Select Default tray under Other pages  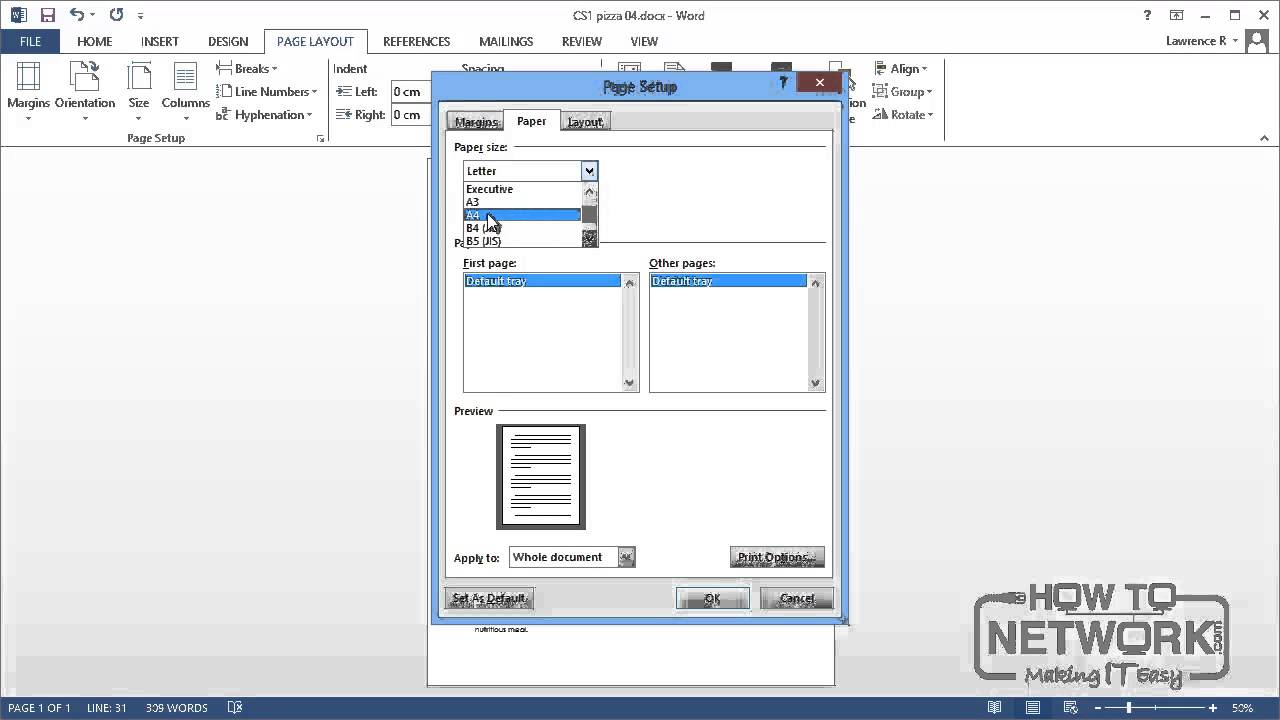pyautogui.click(x=728, y=281)
